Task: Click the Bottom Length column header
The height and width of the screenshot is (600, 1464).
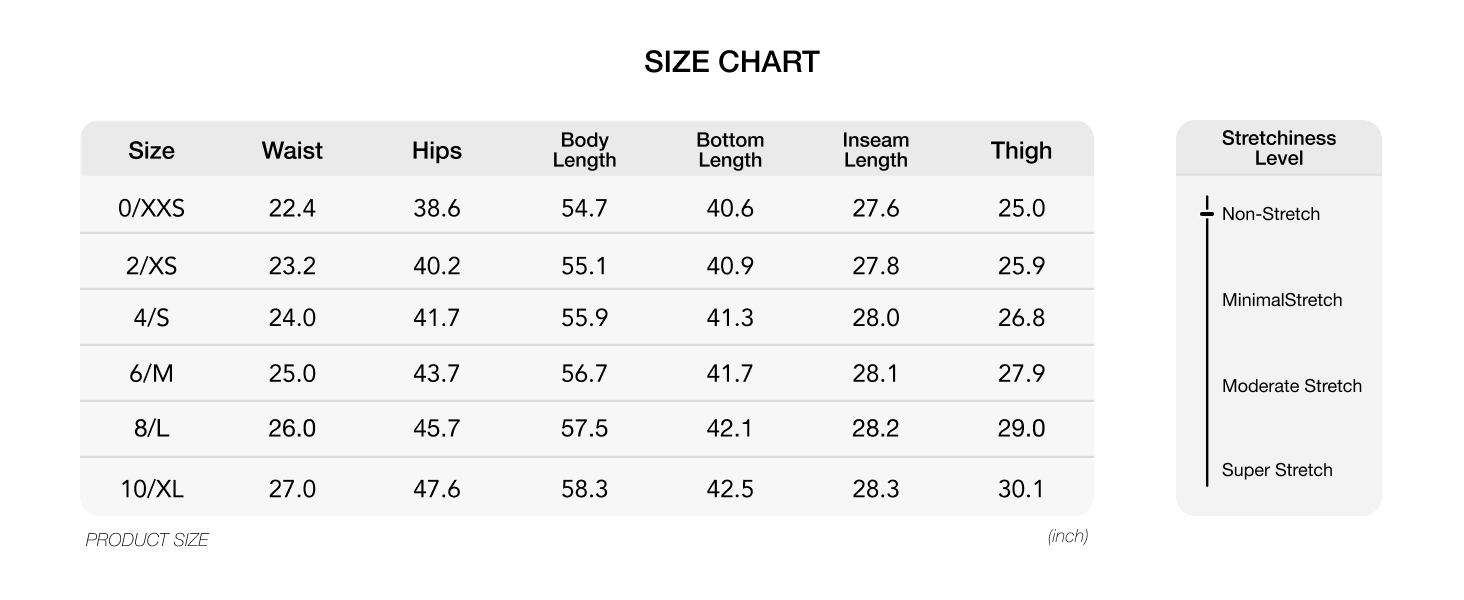Action: (x=730, y=150)
